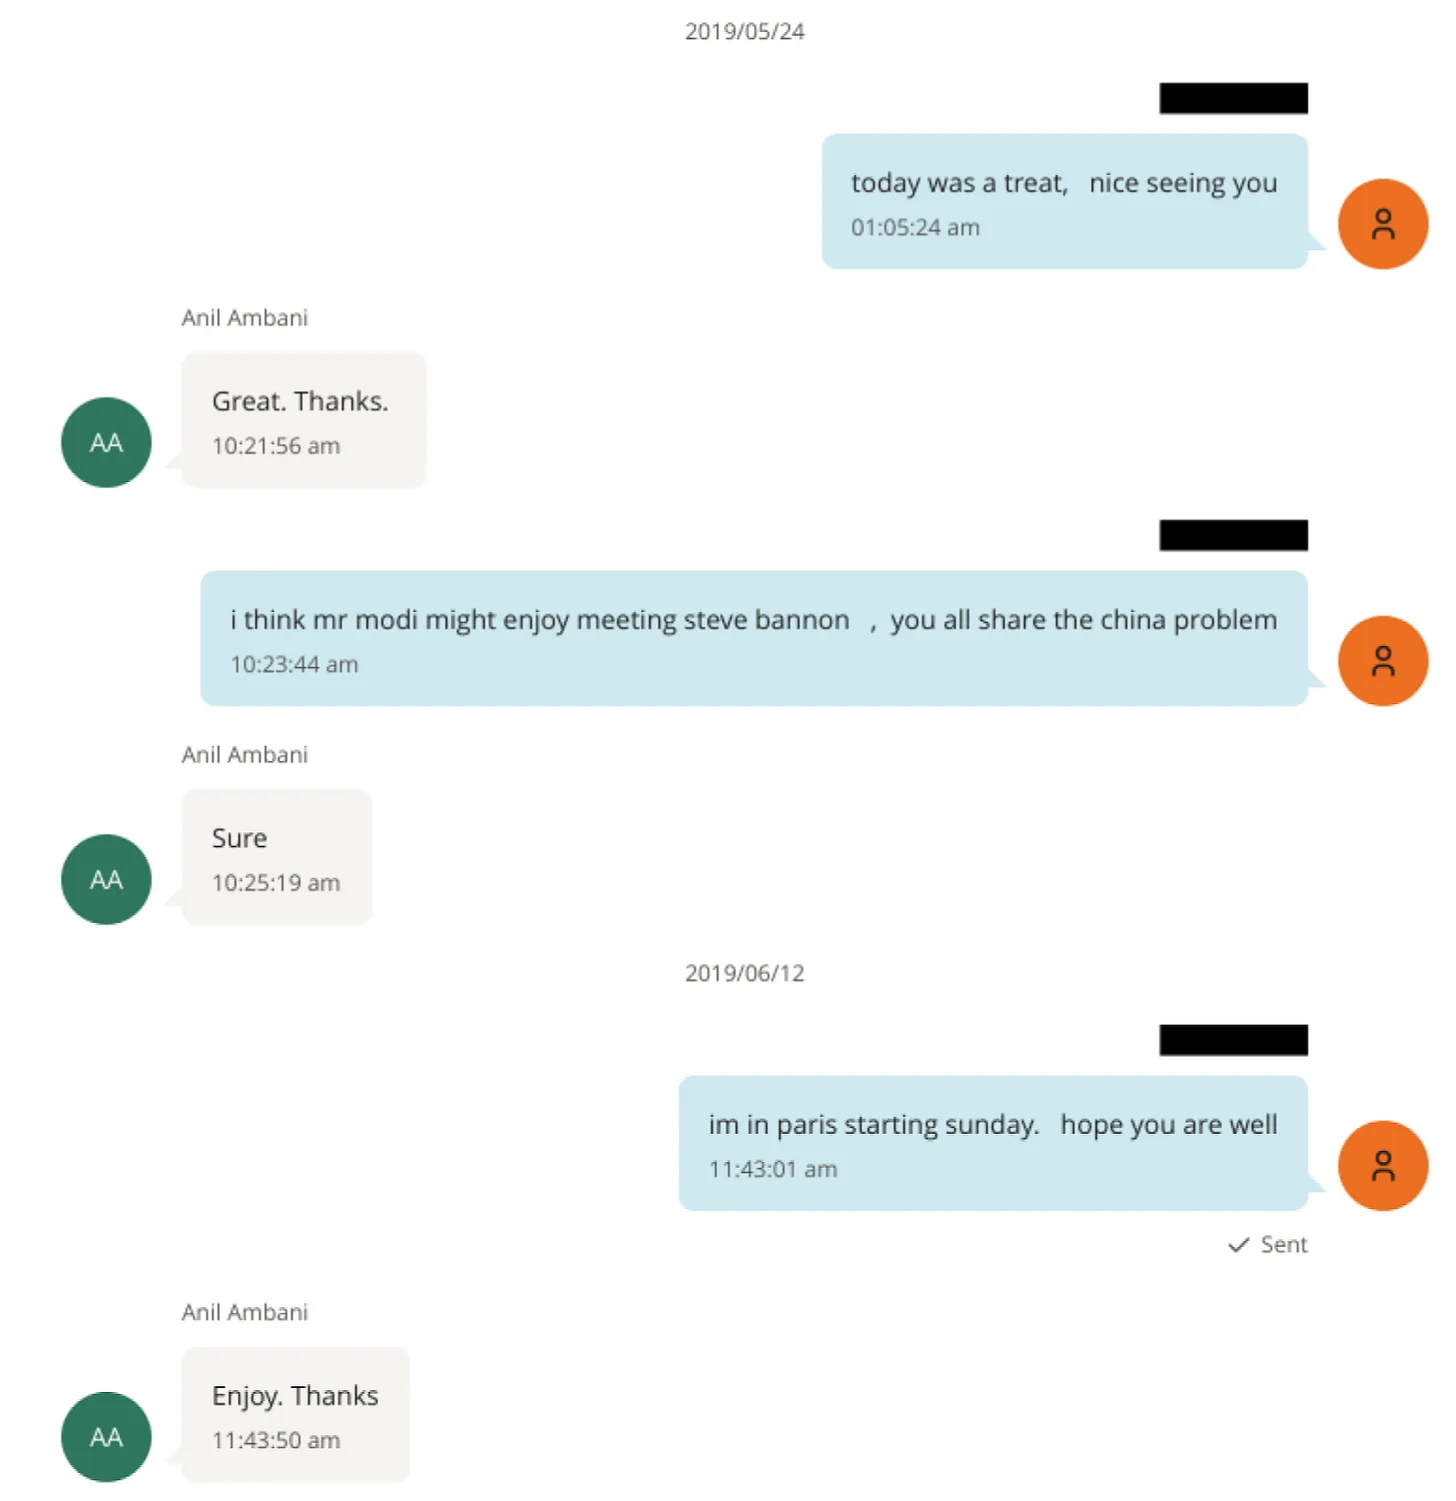
Task: Click the Anil Ambani name above "Sure"
Action: coord(245,755)
